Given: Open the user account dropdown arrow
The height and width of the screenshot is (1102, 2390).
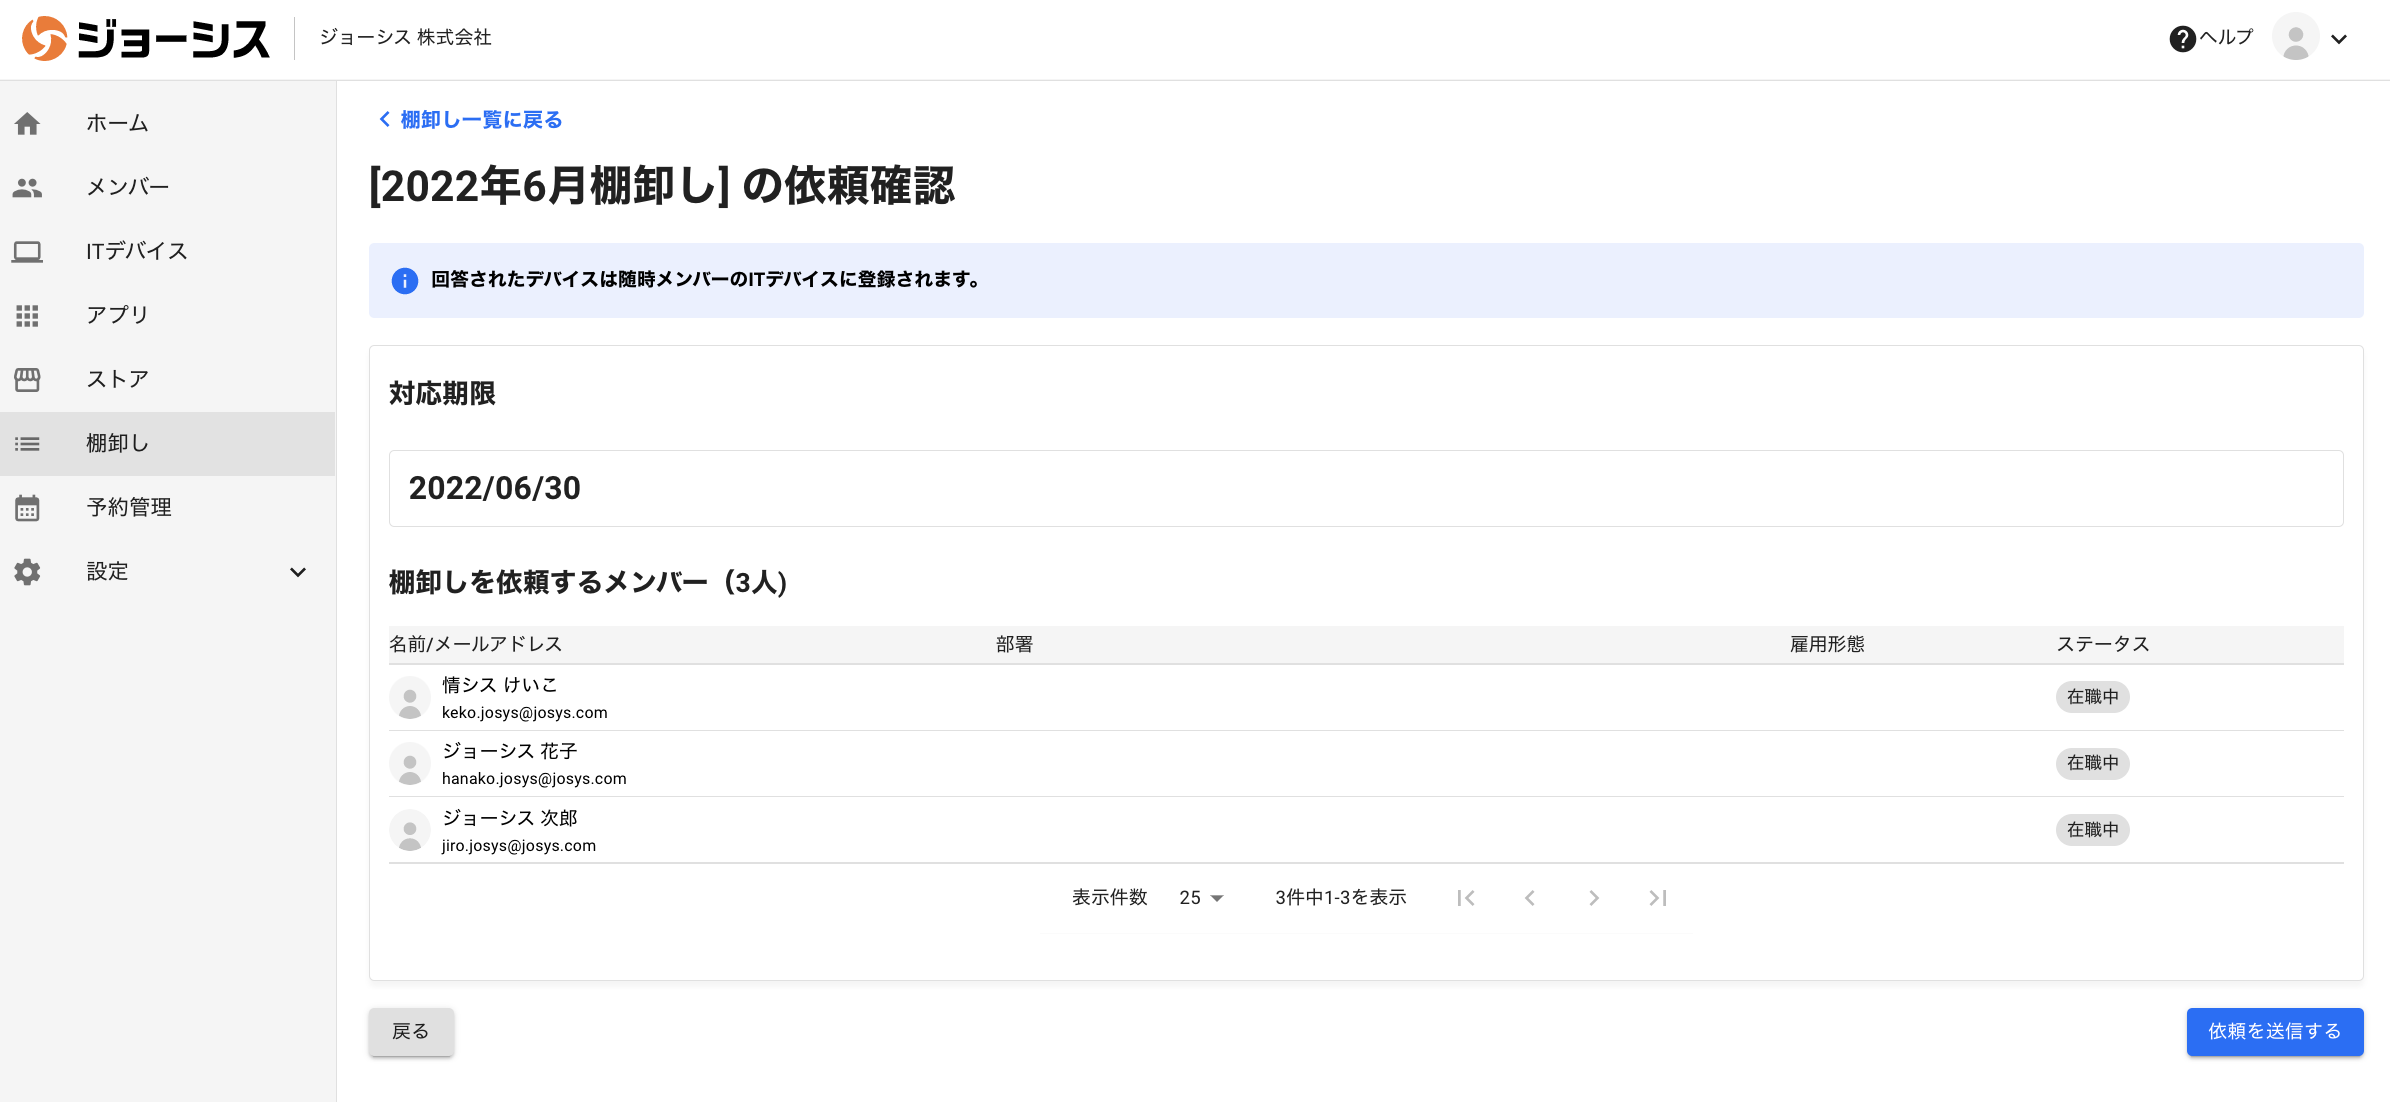Looking at the screenshot, I should (2339, 40).
